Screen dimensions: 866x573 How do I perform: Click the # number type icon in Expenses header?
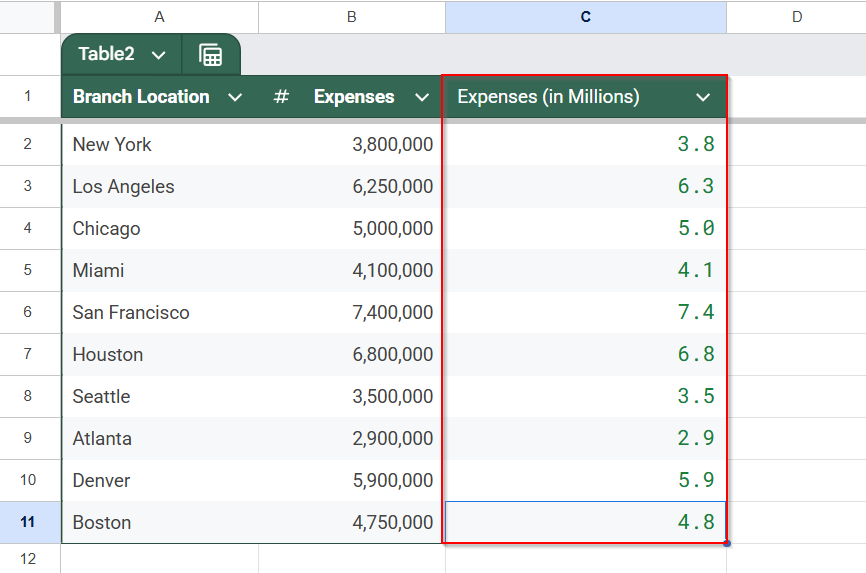281,97
